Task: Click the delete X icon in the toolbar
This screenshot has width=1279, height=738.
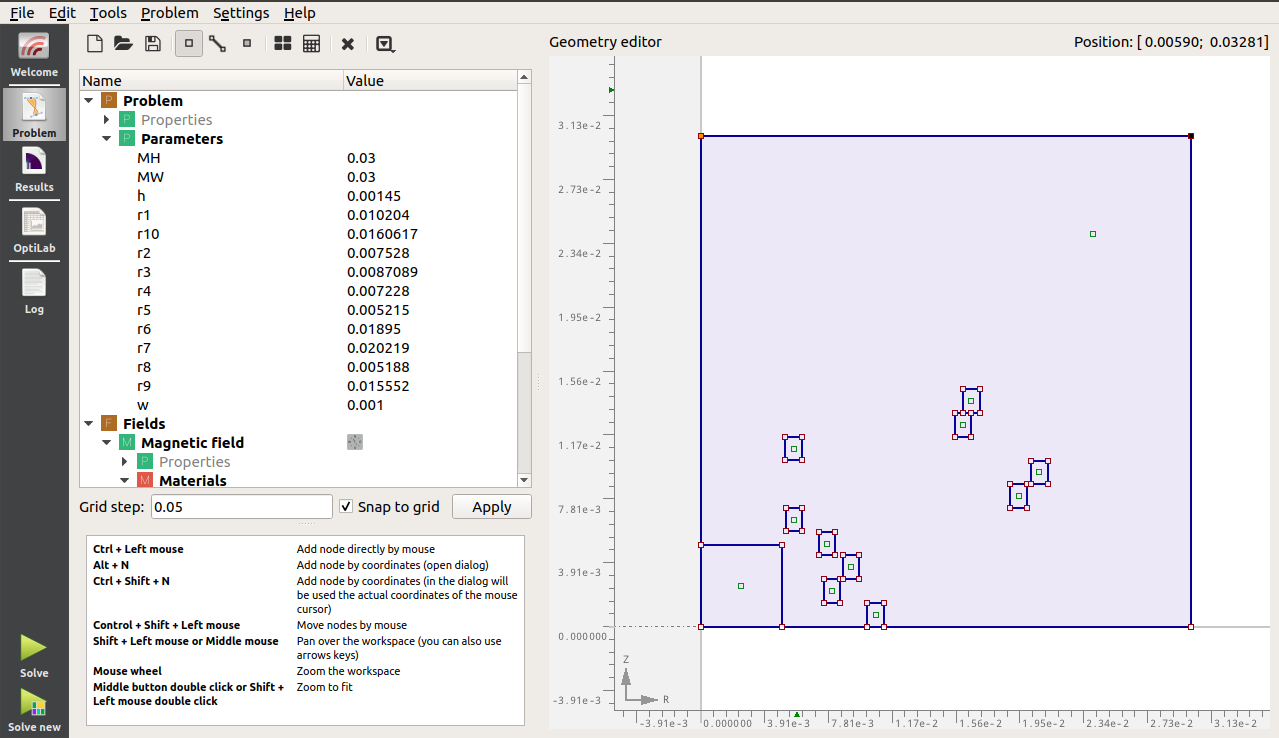Action: 348,43
